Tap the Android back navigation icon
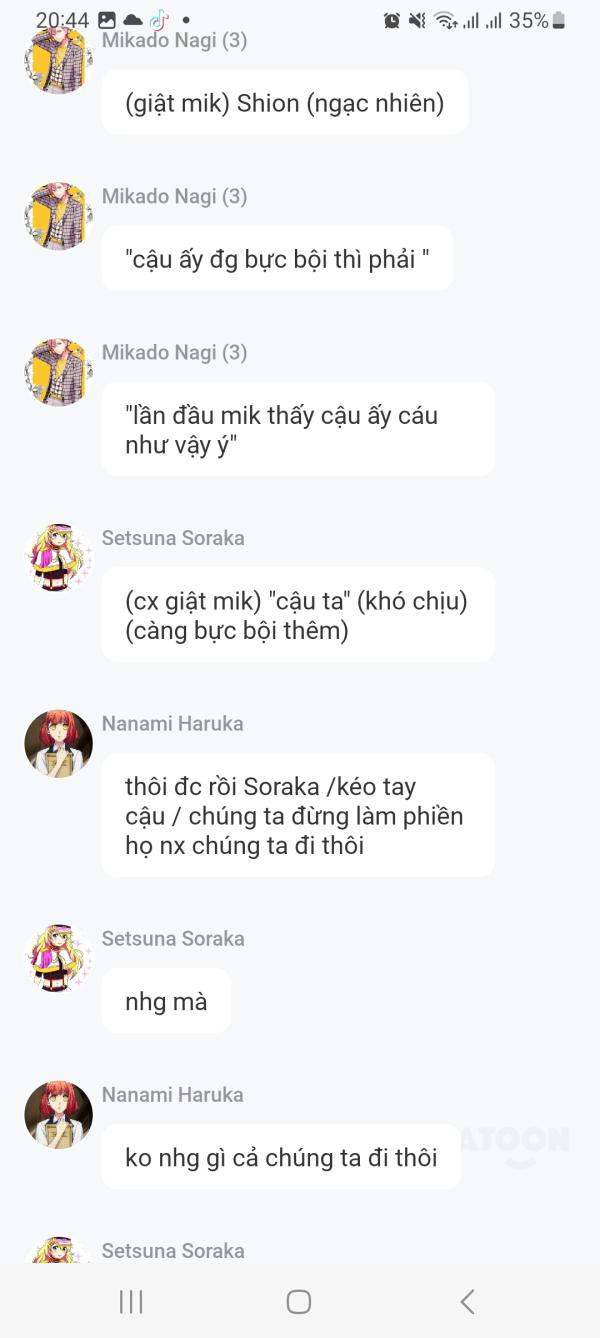600x1338 pixels. click(x=467, y=1301)
